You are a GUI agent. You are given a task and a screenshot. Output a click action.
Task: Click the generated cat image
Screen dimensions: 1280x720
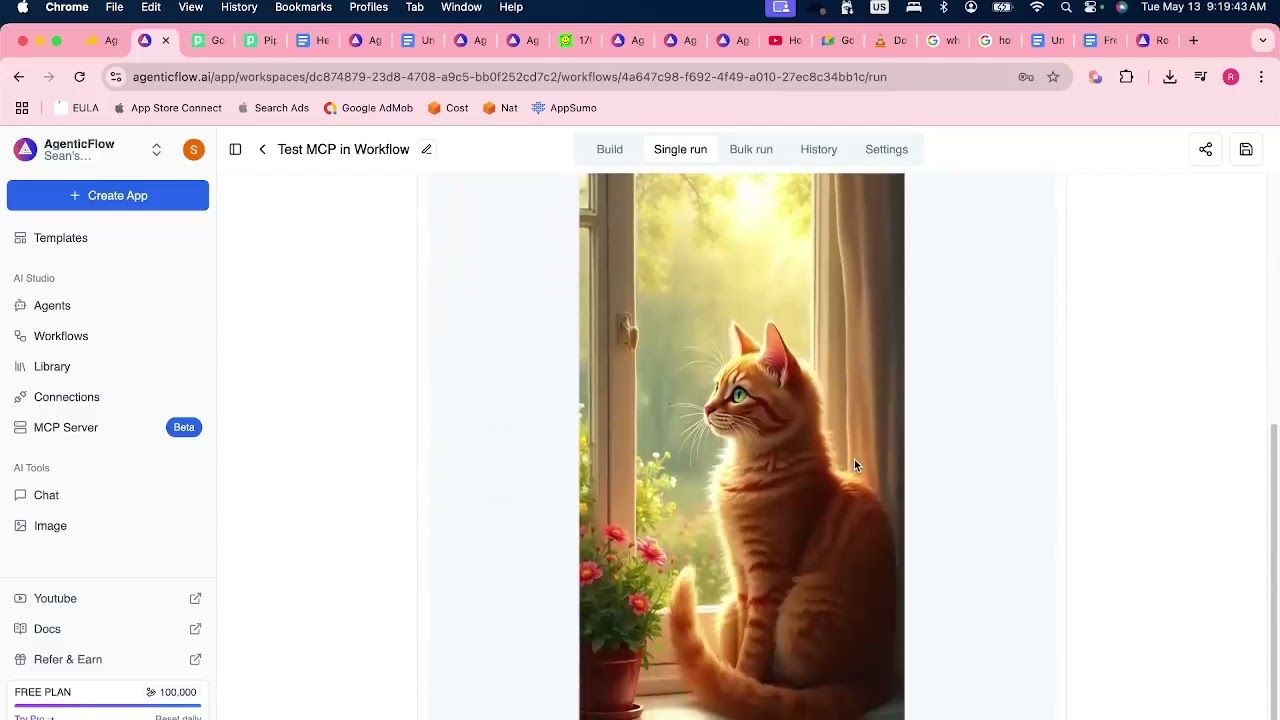[x=742, y=446]
